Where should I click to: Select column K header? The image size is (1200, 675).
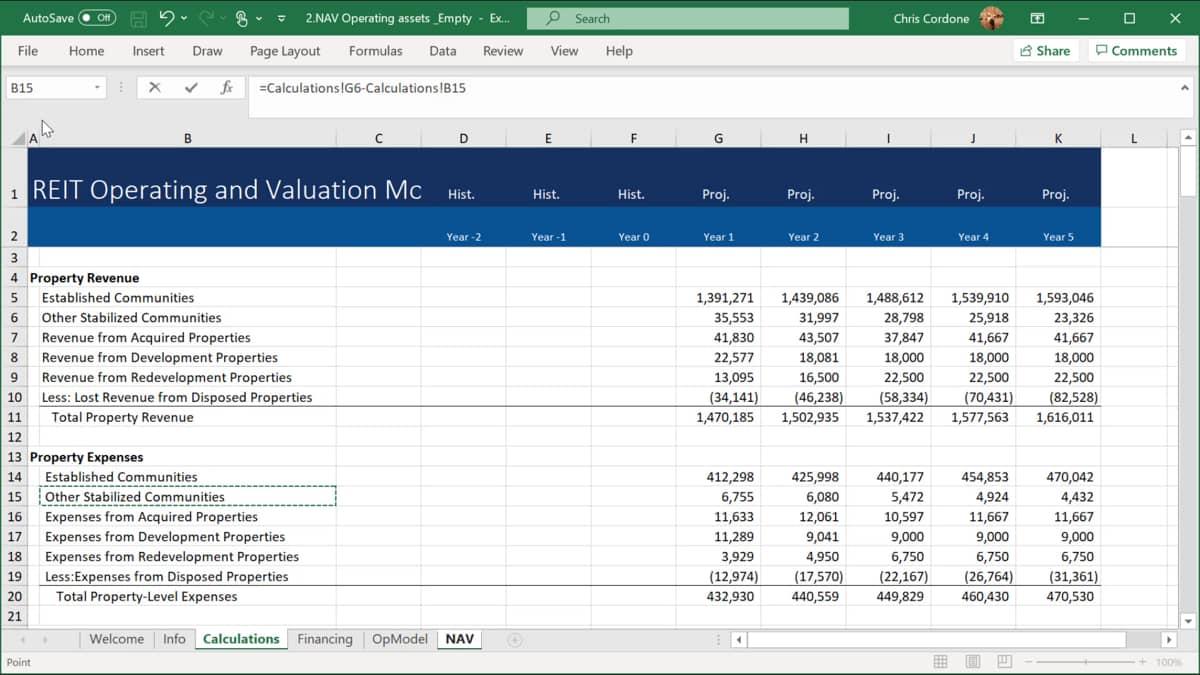[1058, 138]
